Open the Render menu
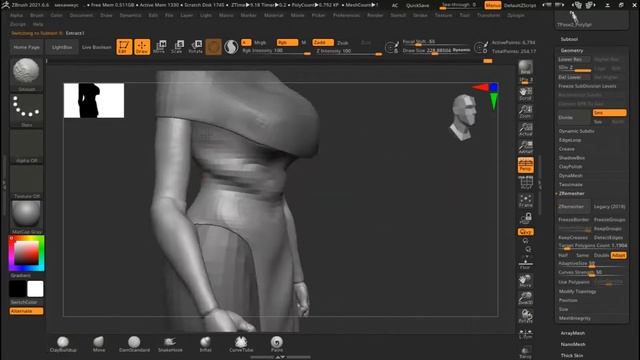Screen dimensions: 640x360 pos(375,15)
